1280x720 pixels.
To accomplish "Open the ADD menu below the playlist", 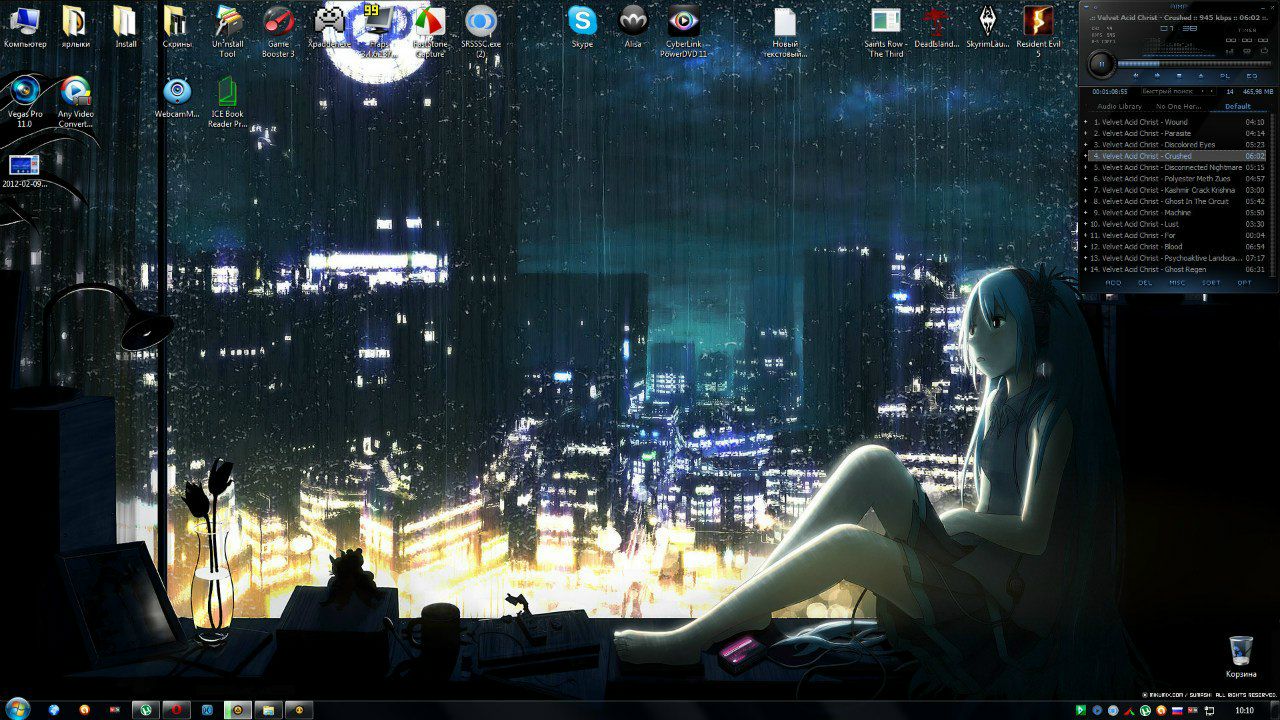I will [x=1113, y=282].
